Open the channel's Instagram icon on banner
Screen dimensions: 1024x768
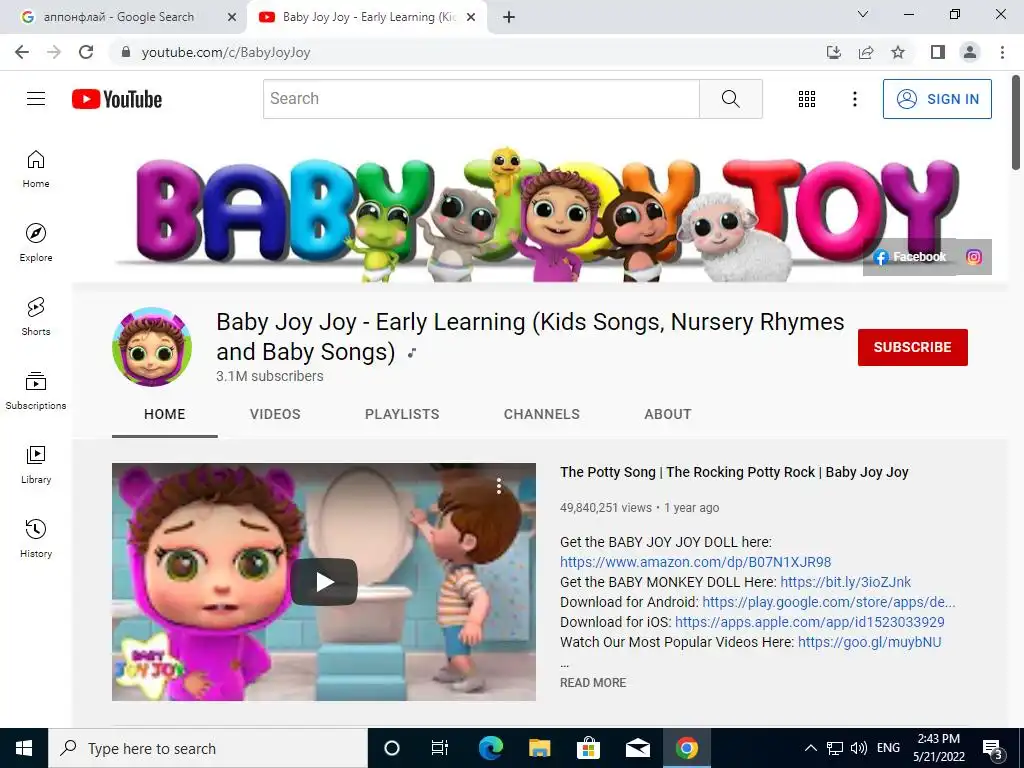pos(974,257)
